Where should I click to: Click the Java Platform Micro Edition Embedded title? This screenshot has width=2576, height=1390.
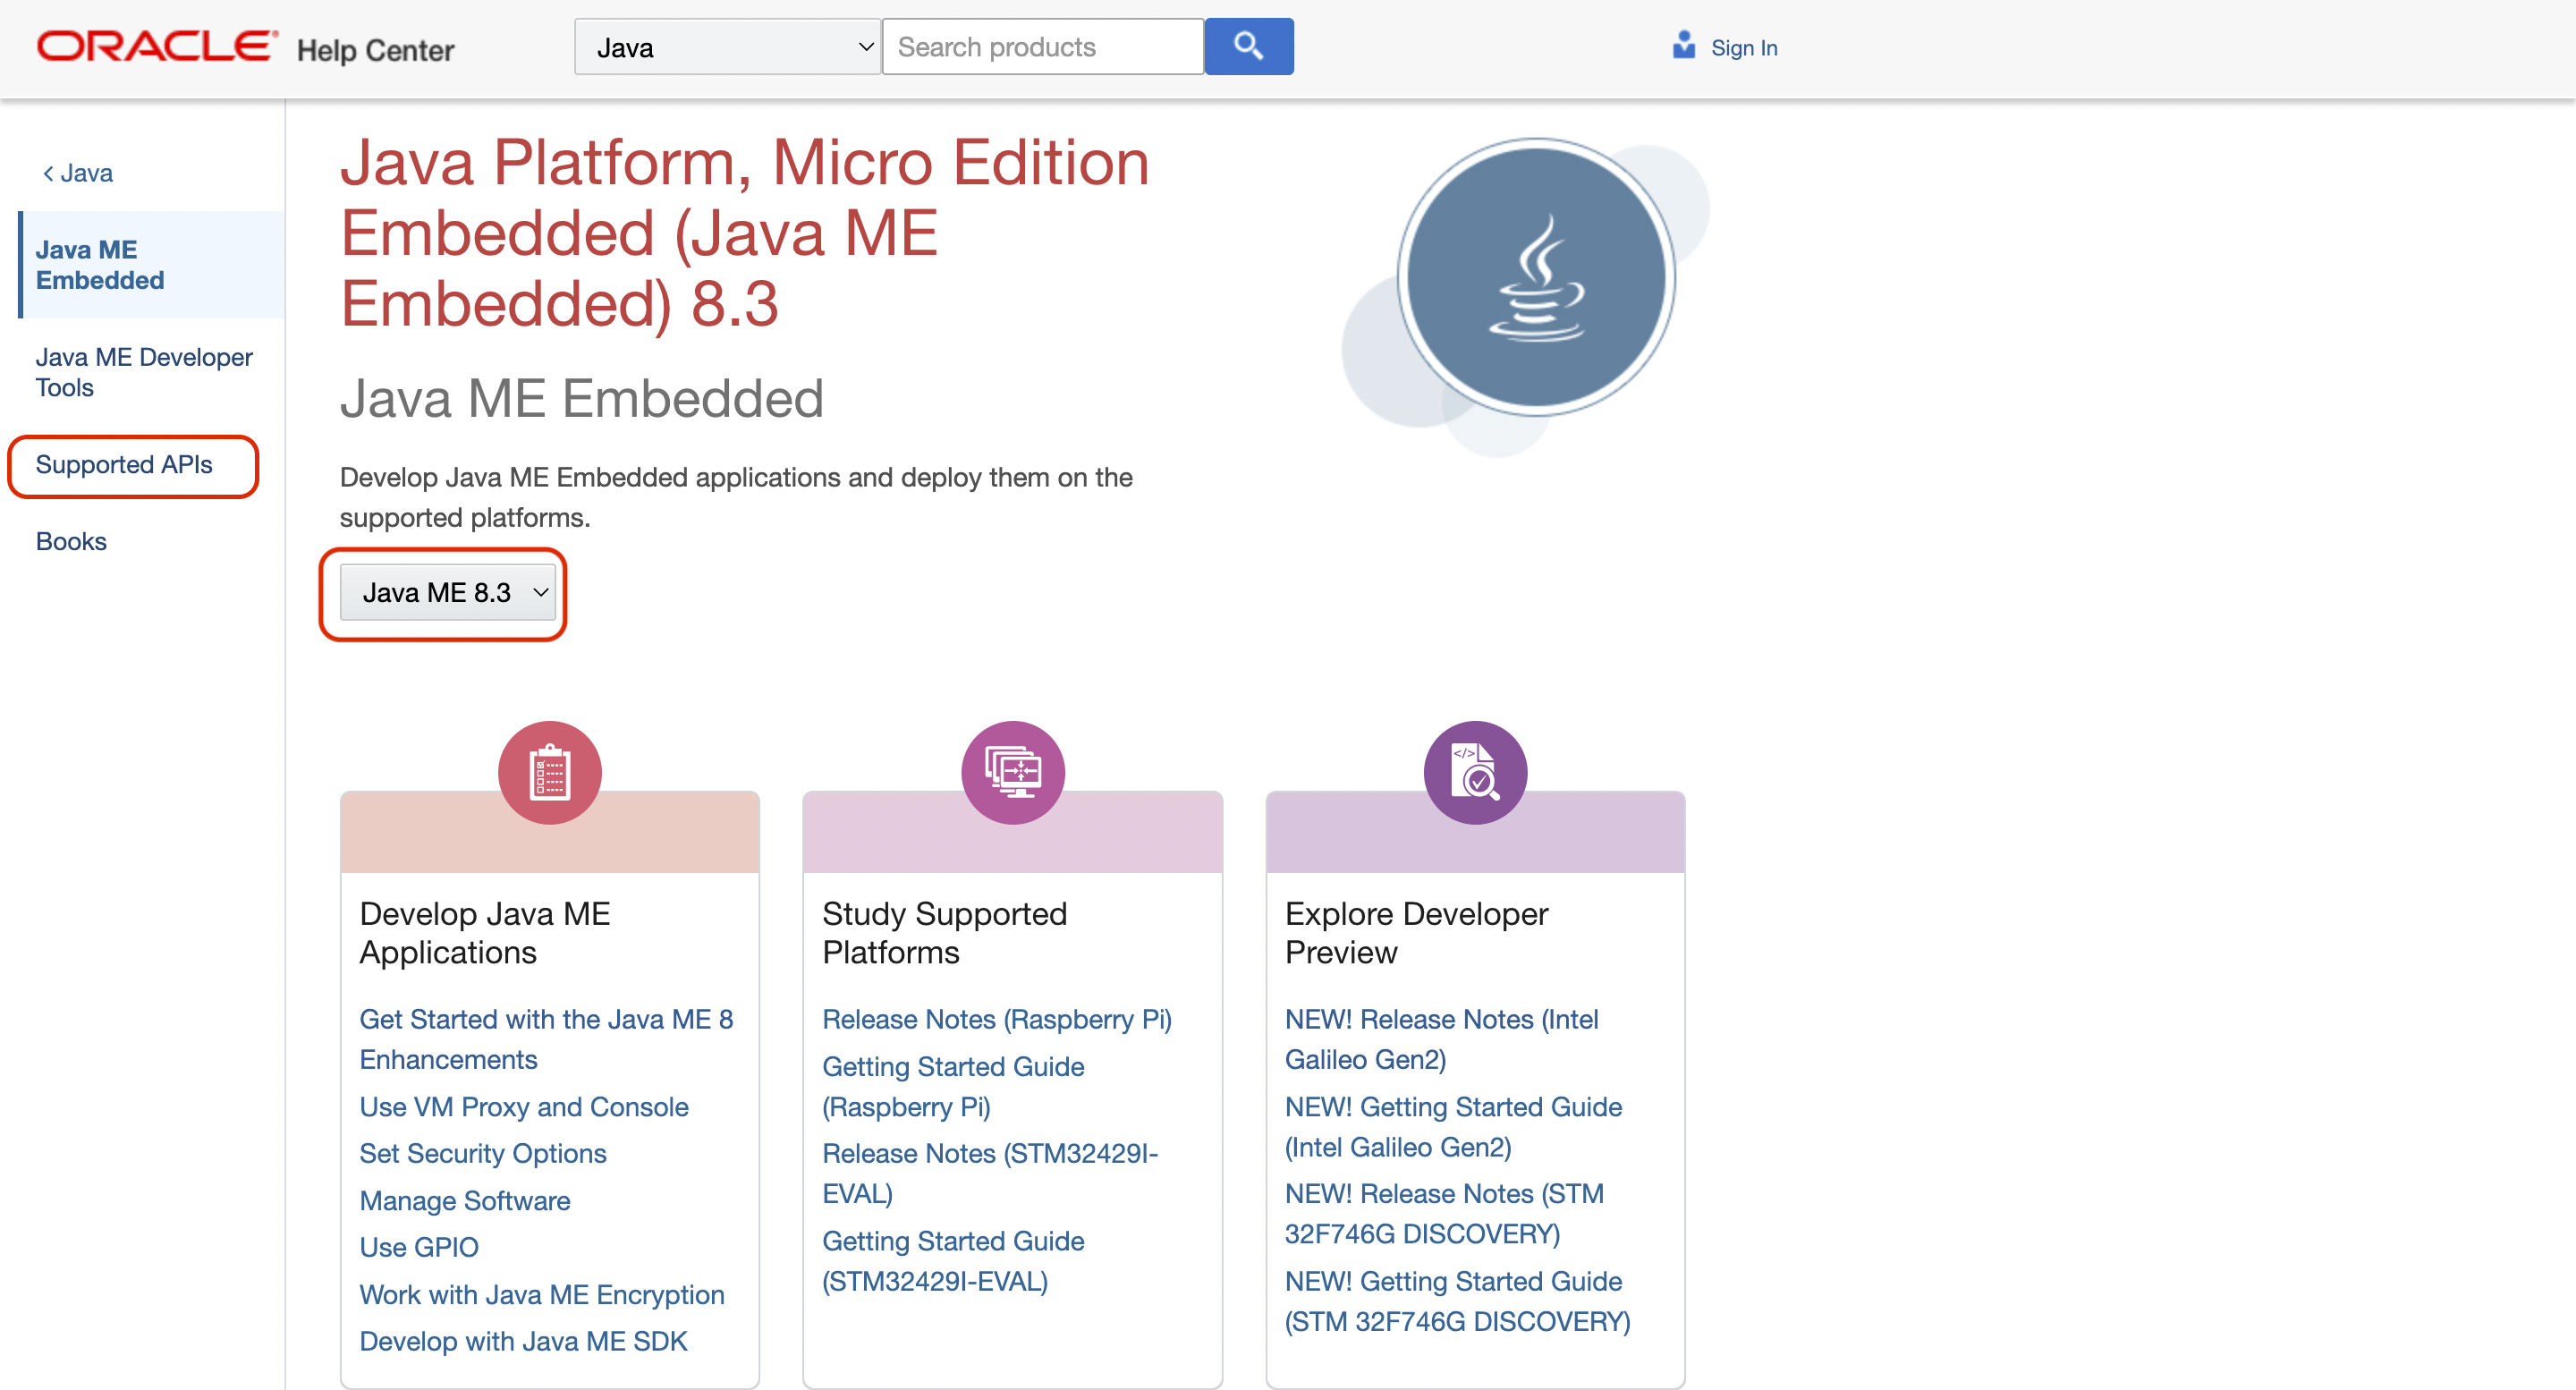click(745, 233)
